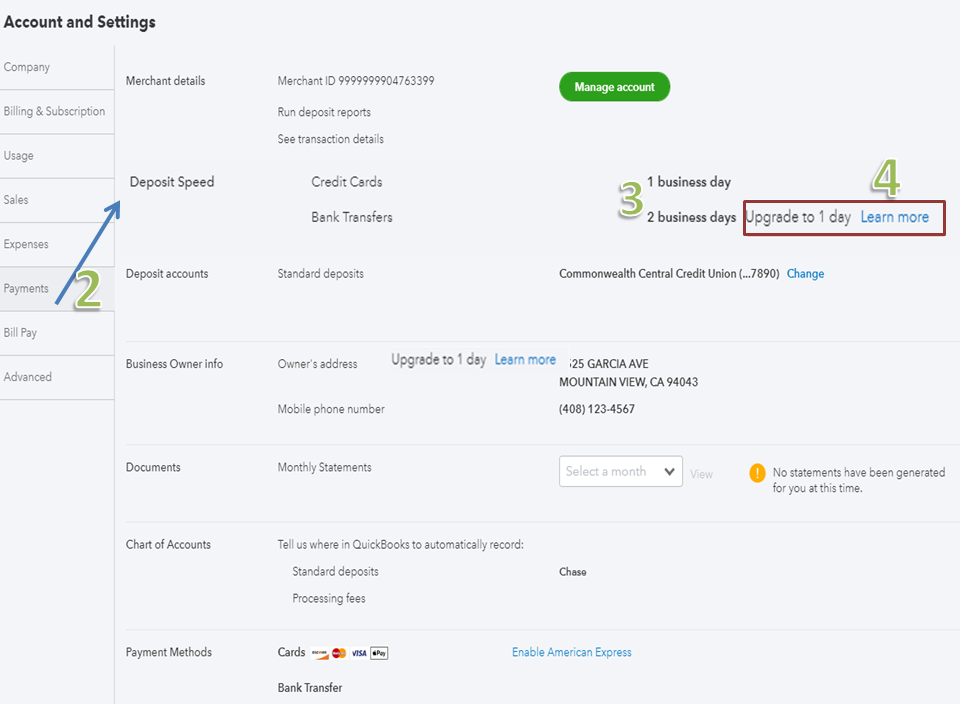Open the Usage tab

click(x=19, y=156)
